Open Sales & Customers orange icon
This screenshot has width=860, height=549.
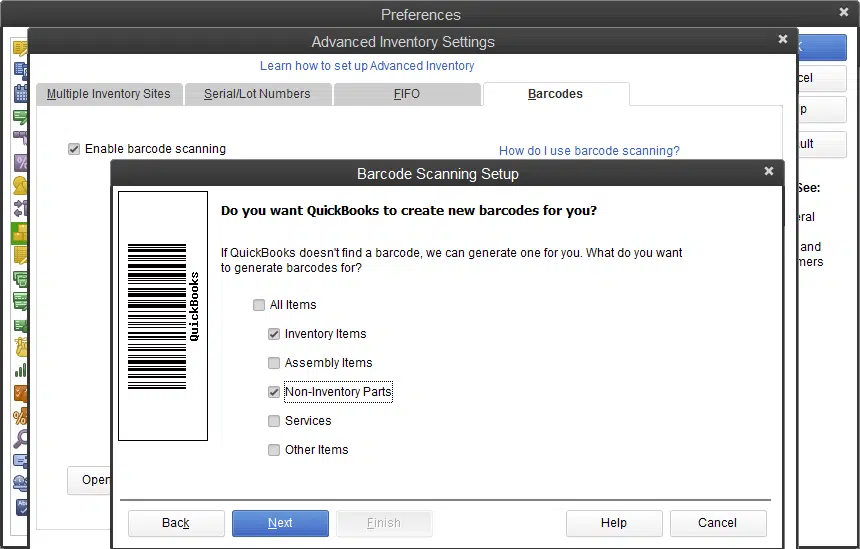click(x=20, y=394)
